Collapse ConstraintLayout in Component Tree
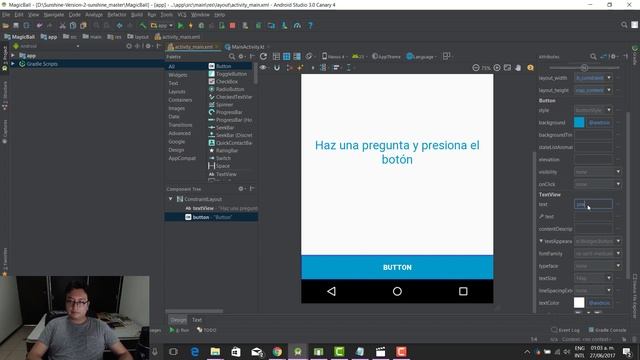 pos(171,199)
